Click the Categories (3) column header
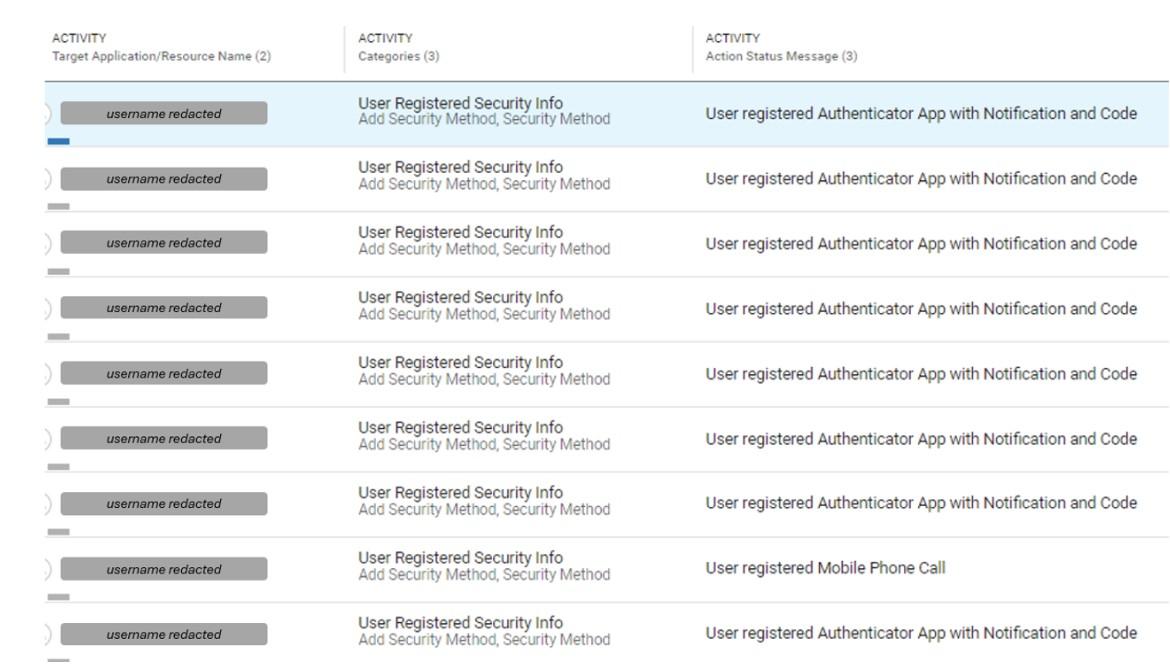 click(x=398, y=56)
